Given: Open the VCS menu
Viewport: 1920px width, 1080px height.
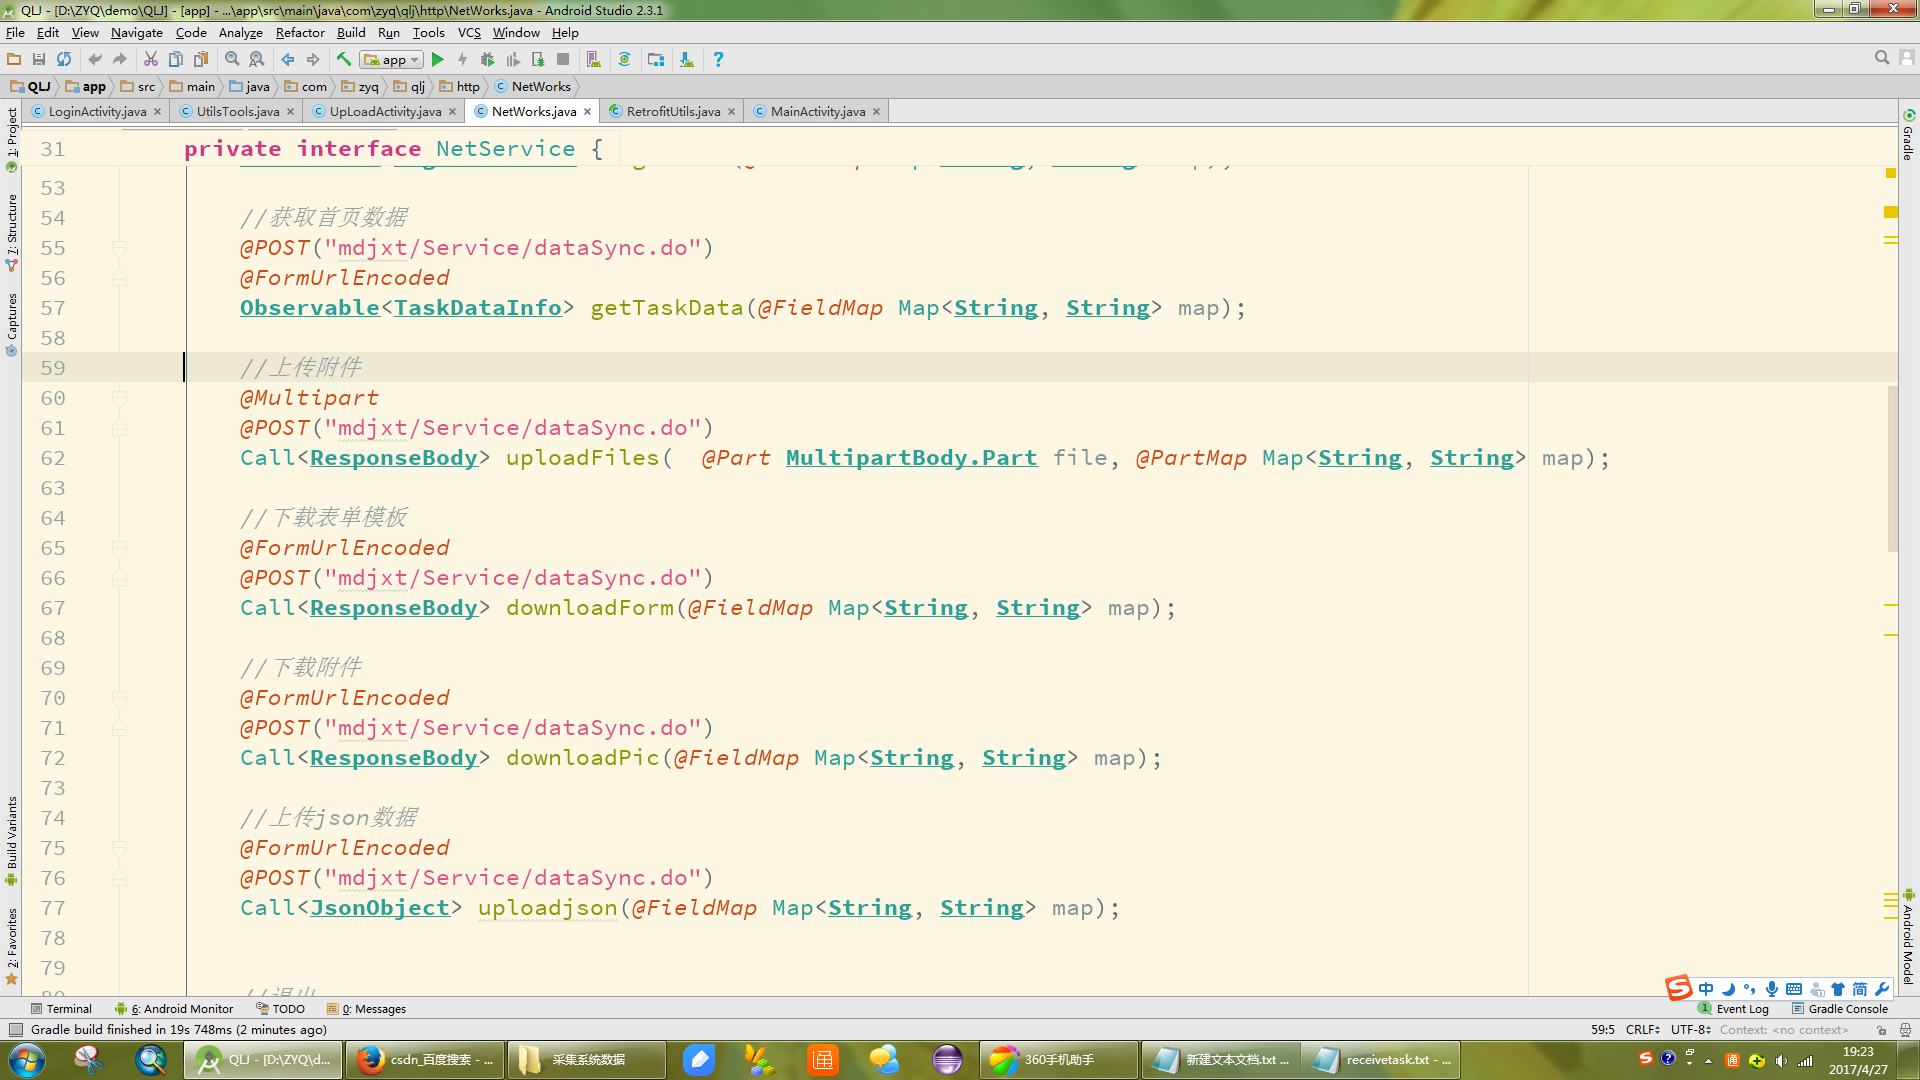Looking at the screenshot, I should click(x=469, y=33).
